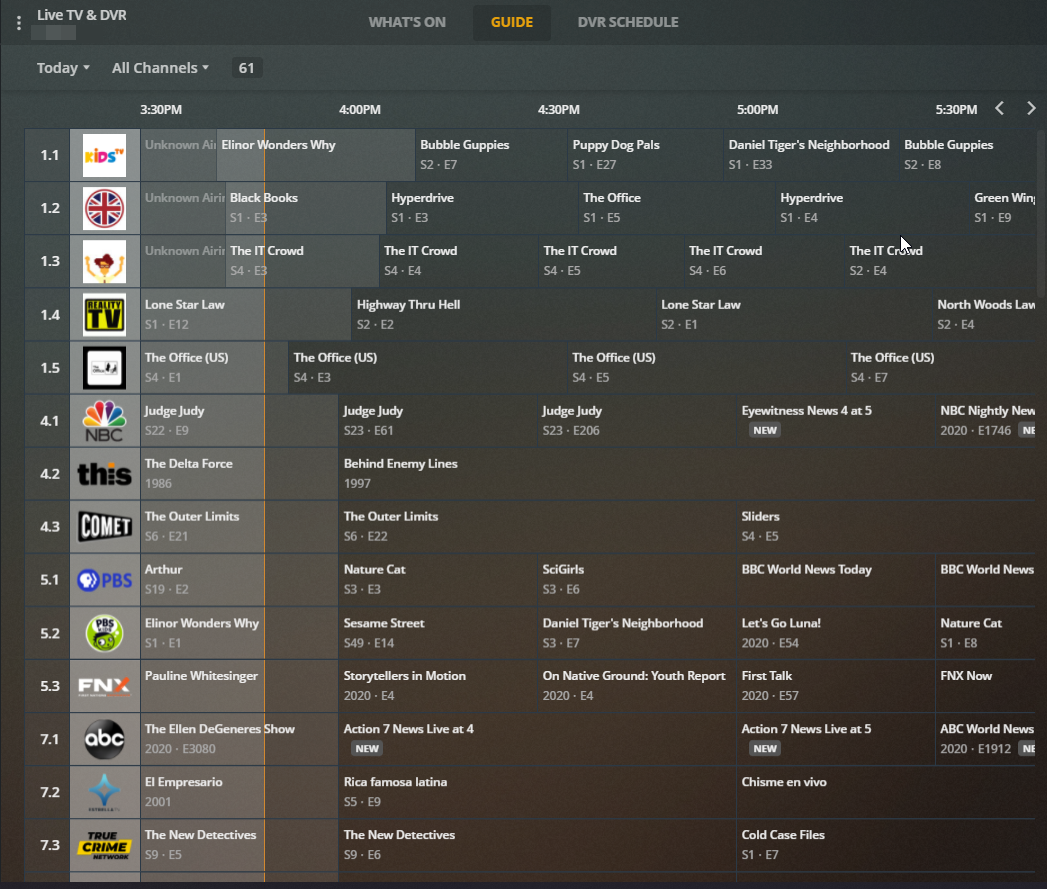Open Arthur S19 E2 on PBS

[239, 579]
